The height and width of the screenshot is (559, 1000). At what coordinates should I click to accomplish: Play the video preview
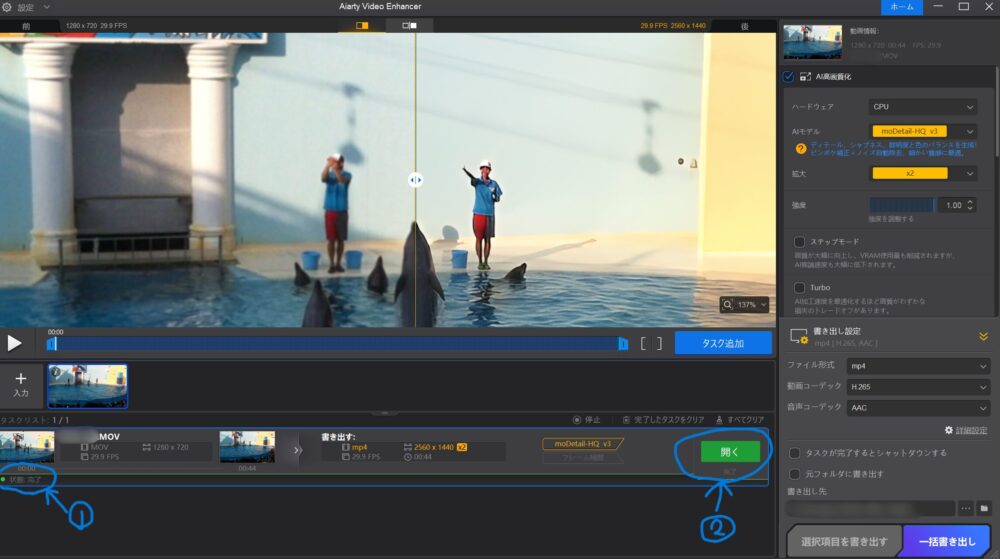[14, 343]
